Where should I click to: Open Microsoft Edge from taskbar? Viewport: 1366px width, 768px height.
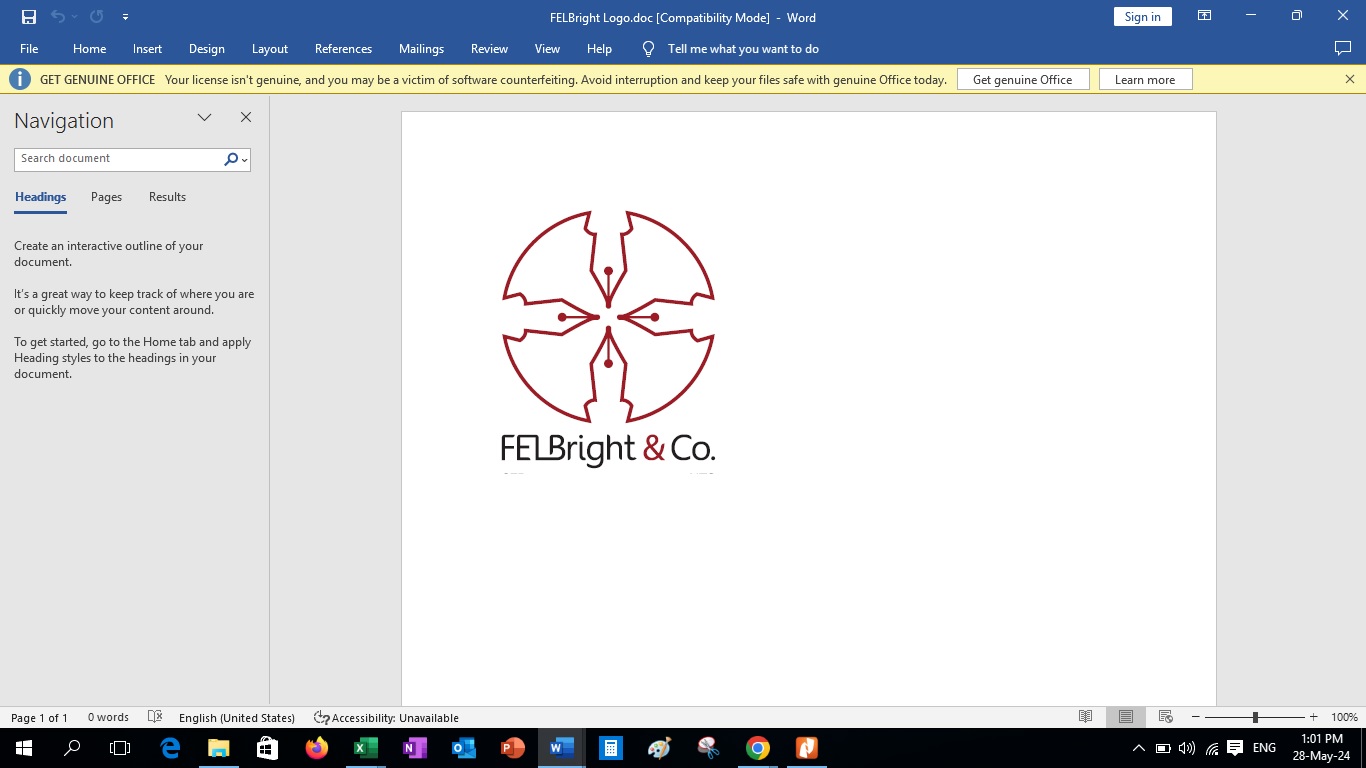170,748
